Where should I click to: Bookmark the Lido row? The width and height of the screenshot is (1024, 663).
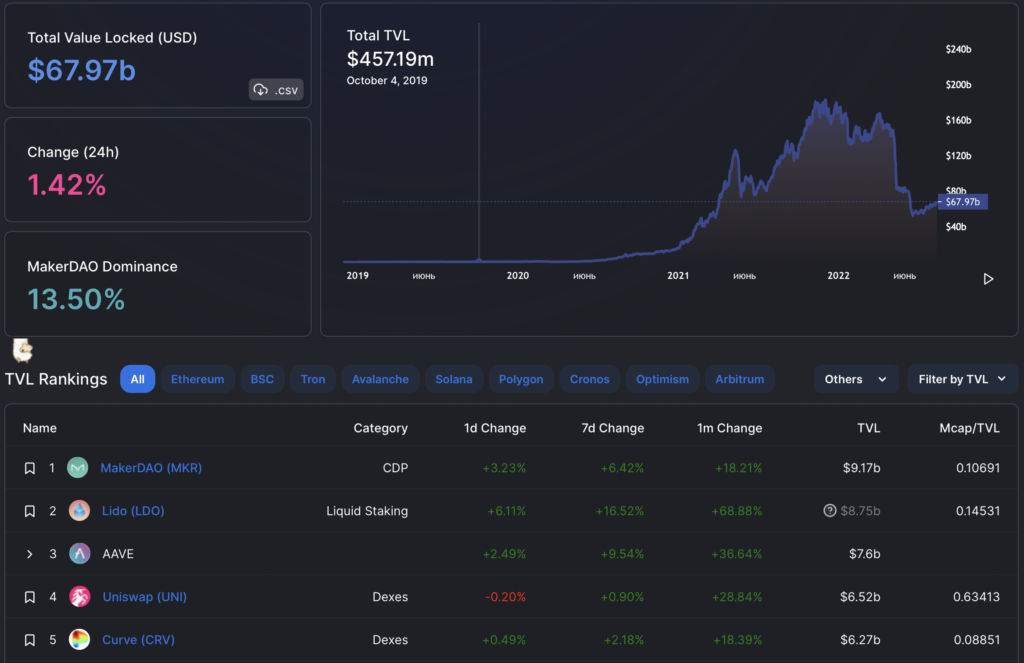pos(29,510)
